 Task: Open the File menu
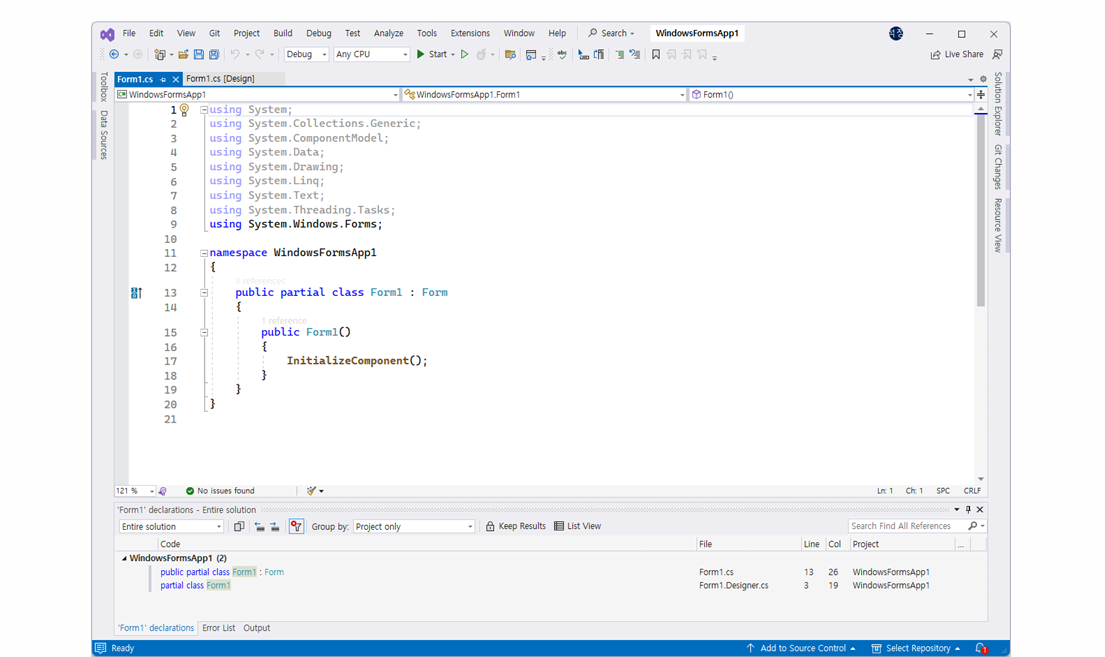point(129,33)
